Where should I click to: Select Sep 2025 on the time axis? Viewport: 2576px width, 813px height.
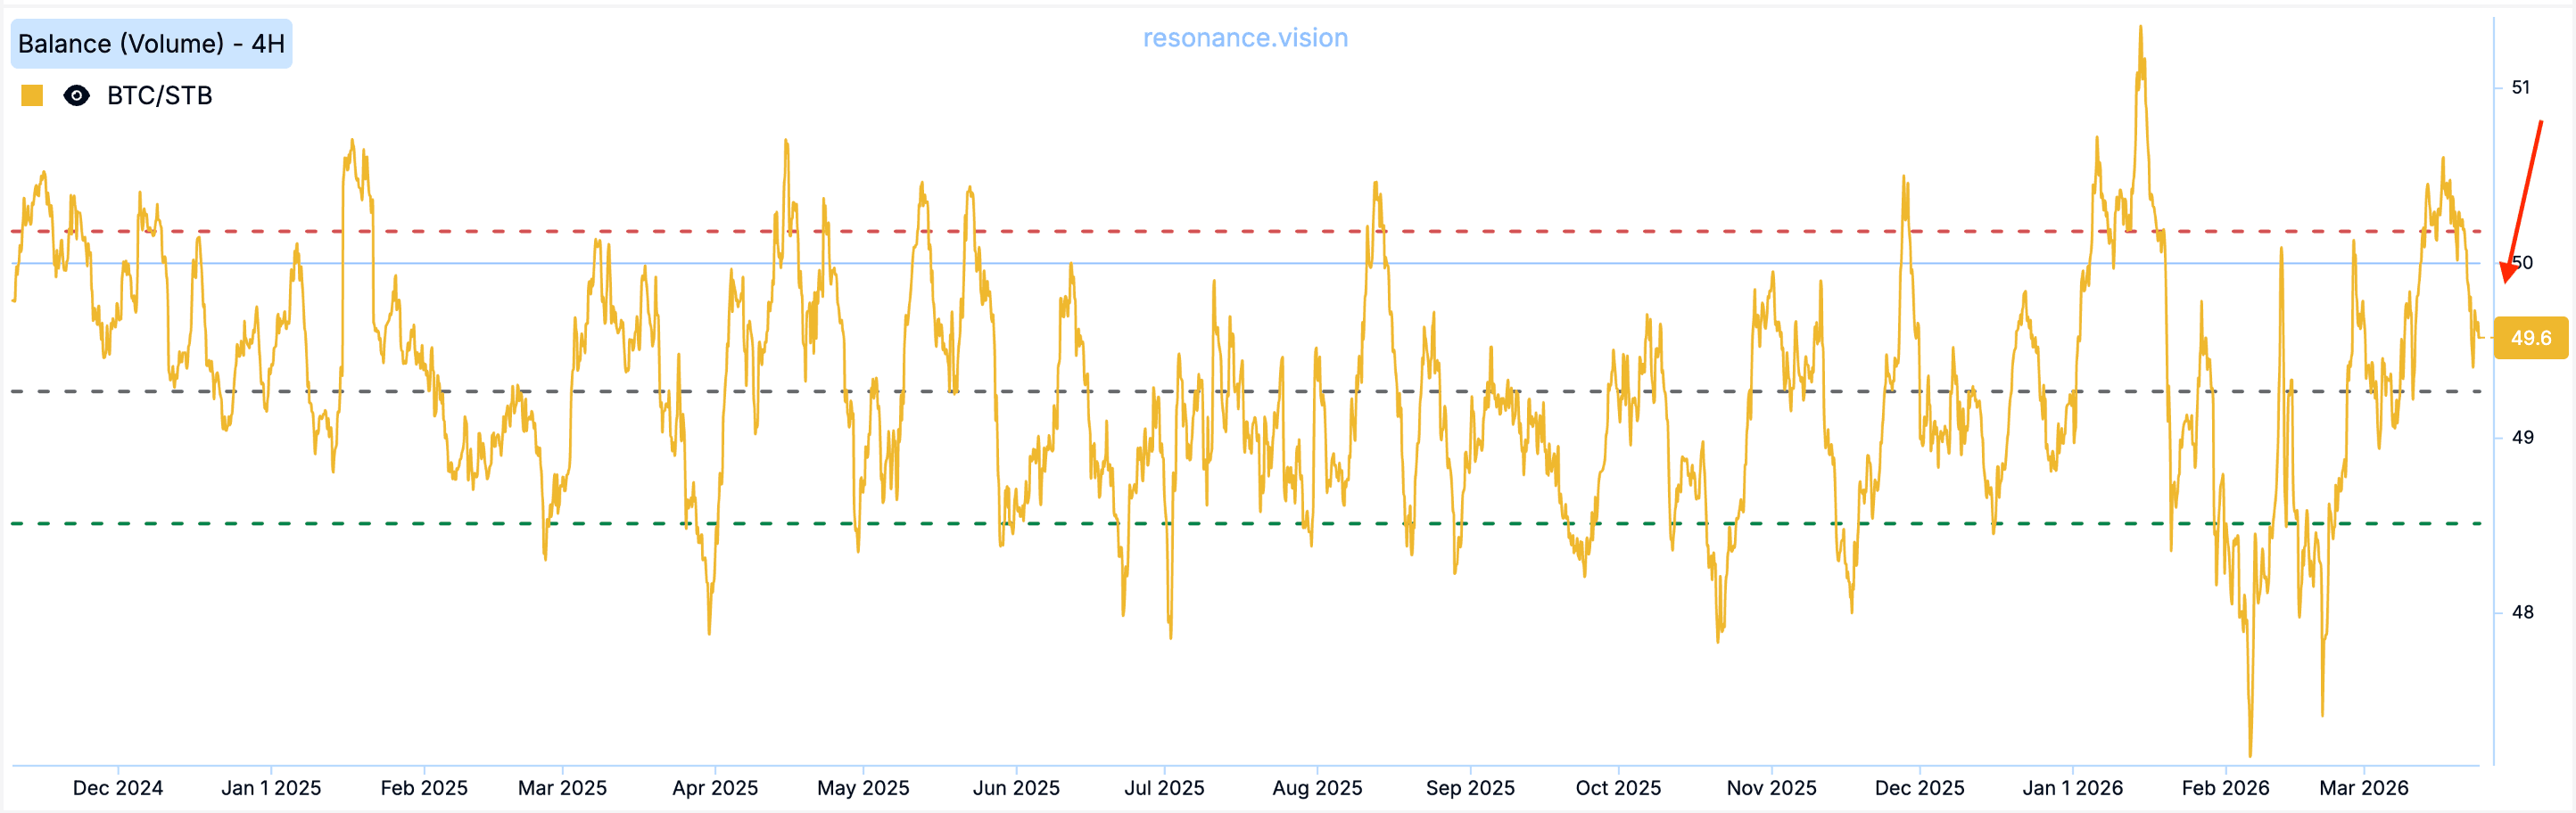tap(1470, 788)
